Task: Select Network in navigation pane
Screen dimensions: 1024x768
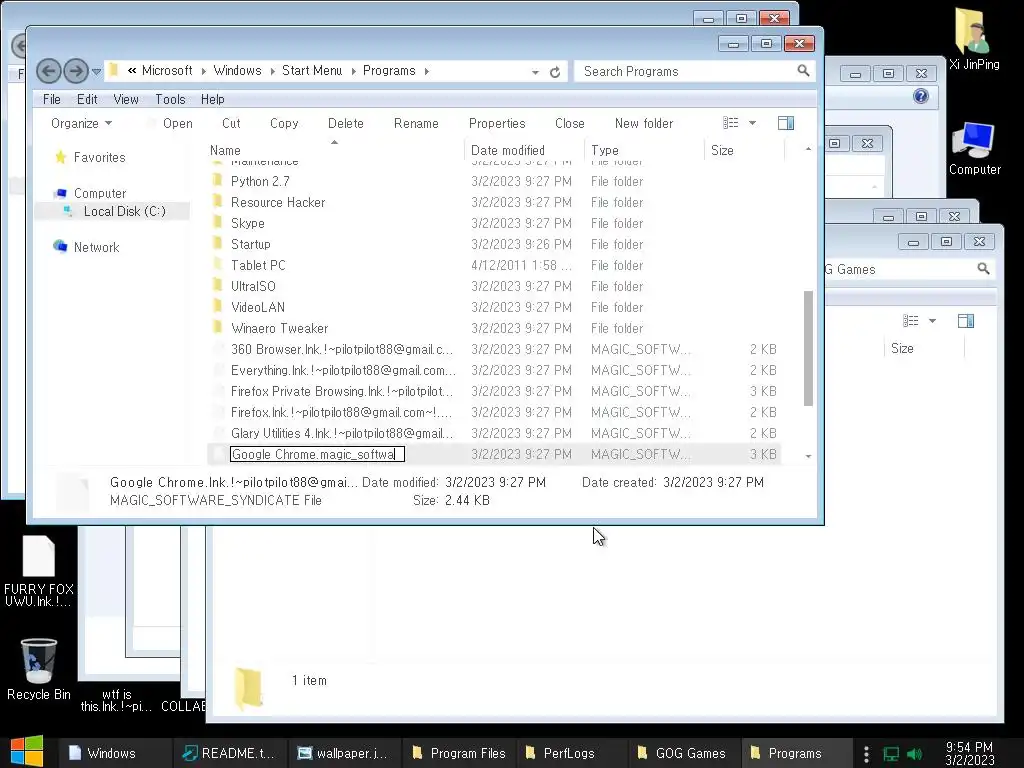Action: point(96,247)
